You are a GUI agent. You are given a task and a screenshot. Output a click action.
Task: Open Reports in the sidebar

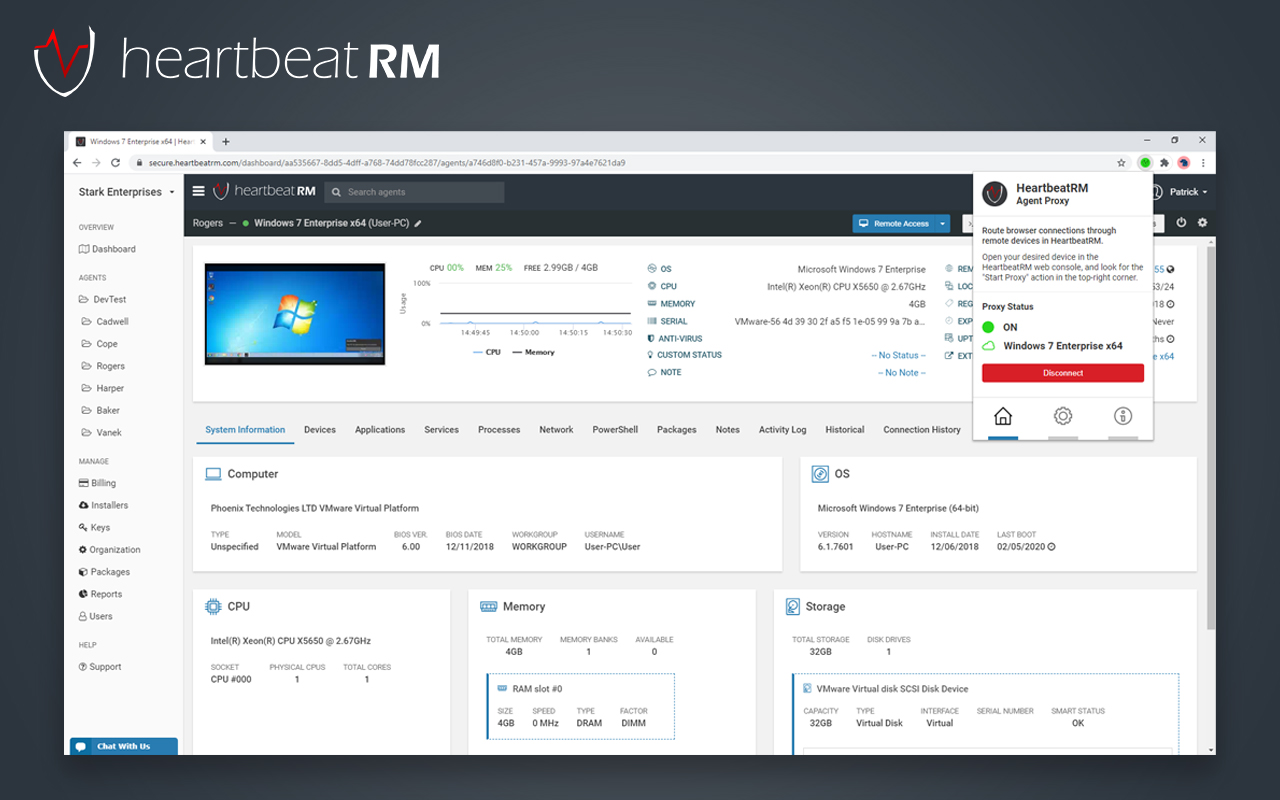(x=100, y=594)
